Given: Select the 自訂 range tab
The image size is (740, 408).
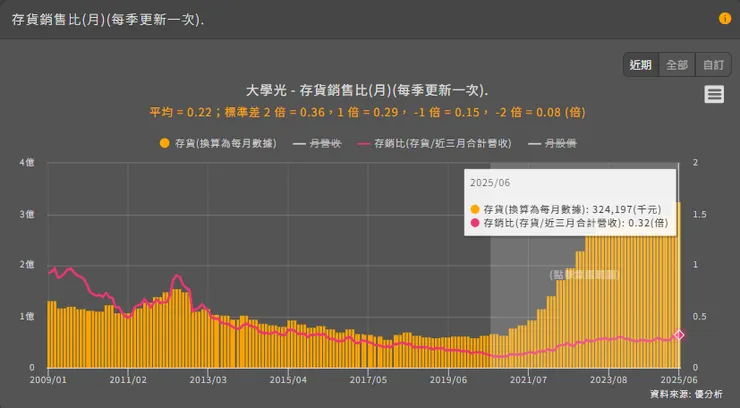Looking at the screenshot, I should (713, 65).
